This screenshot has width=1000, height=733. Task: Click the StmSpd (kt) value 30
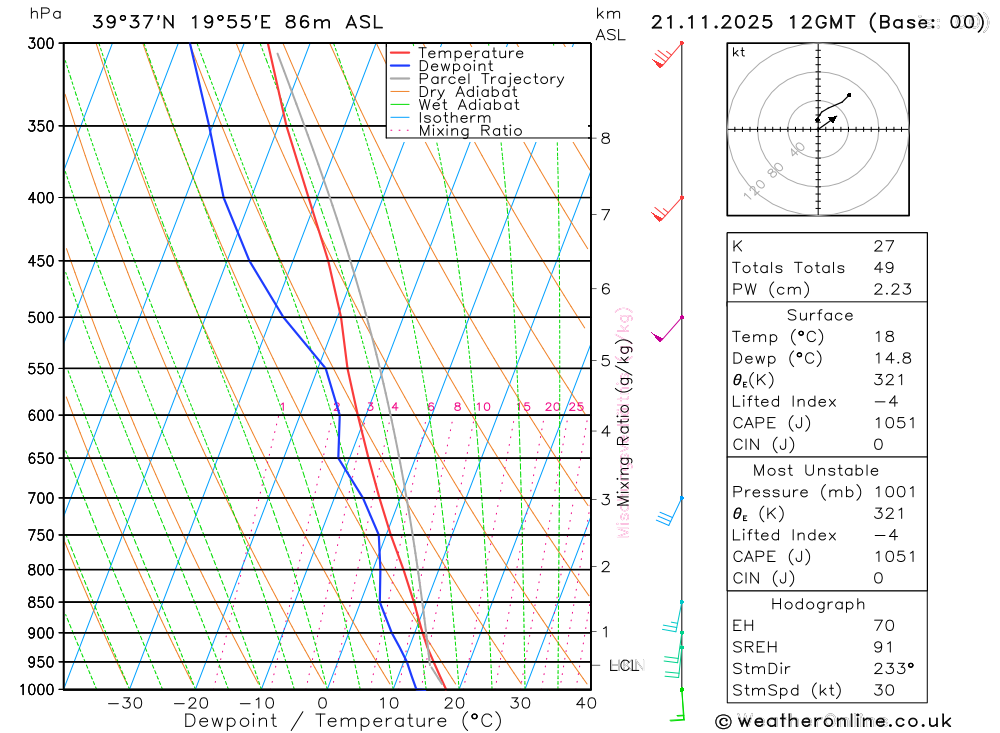884,690
